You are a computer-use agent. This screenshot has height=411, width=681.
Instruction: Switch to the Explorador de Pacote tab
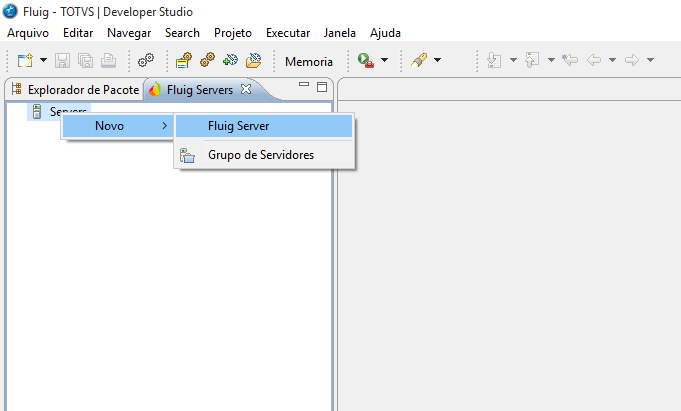[x=75, y=89]
